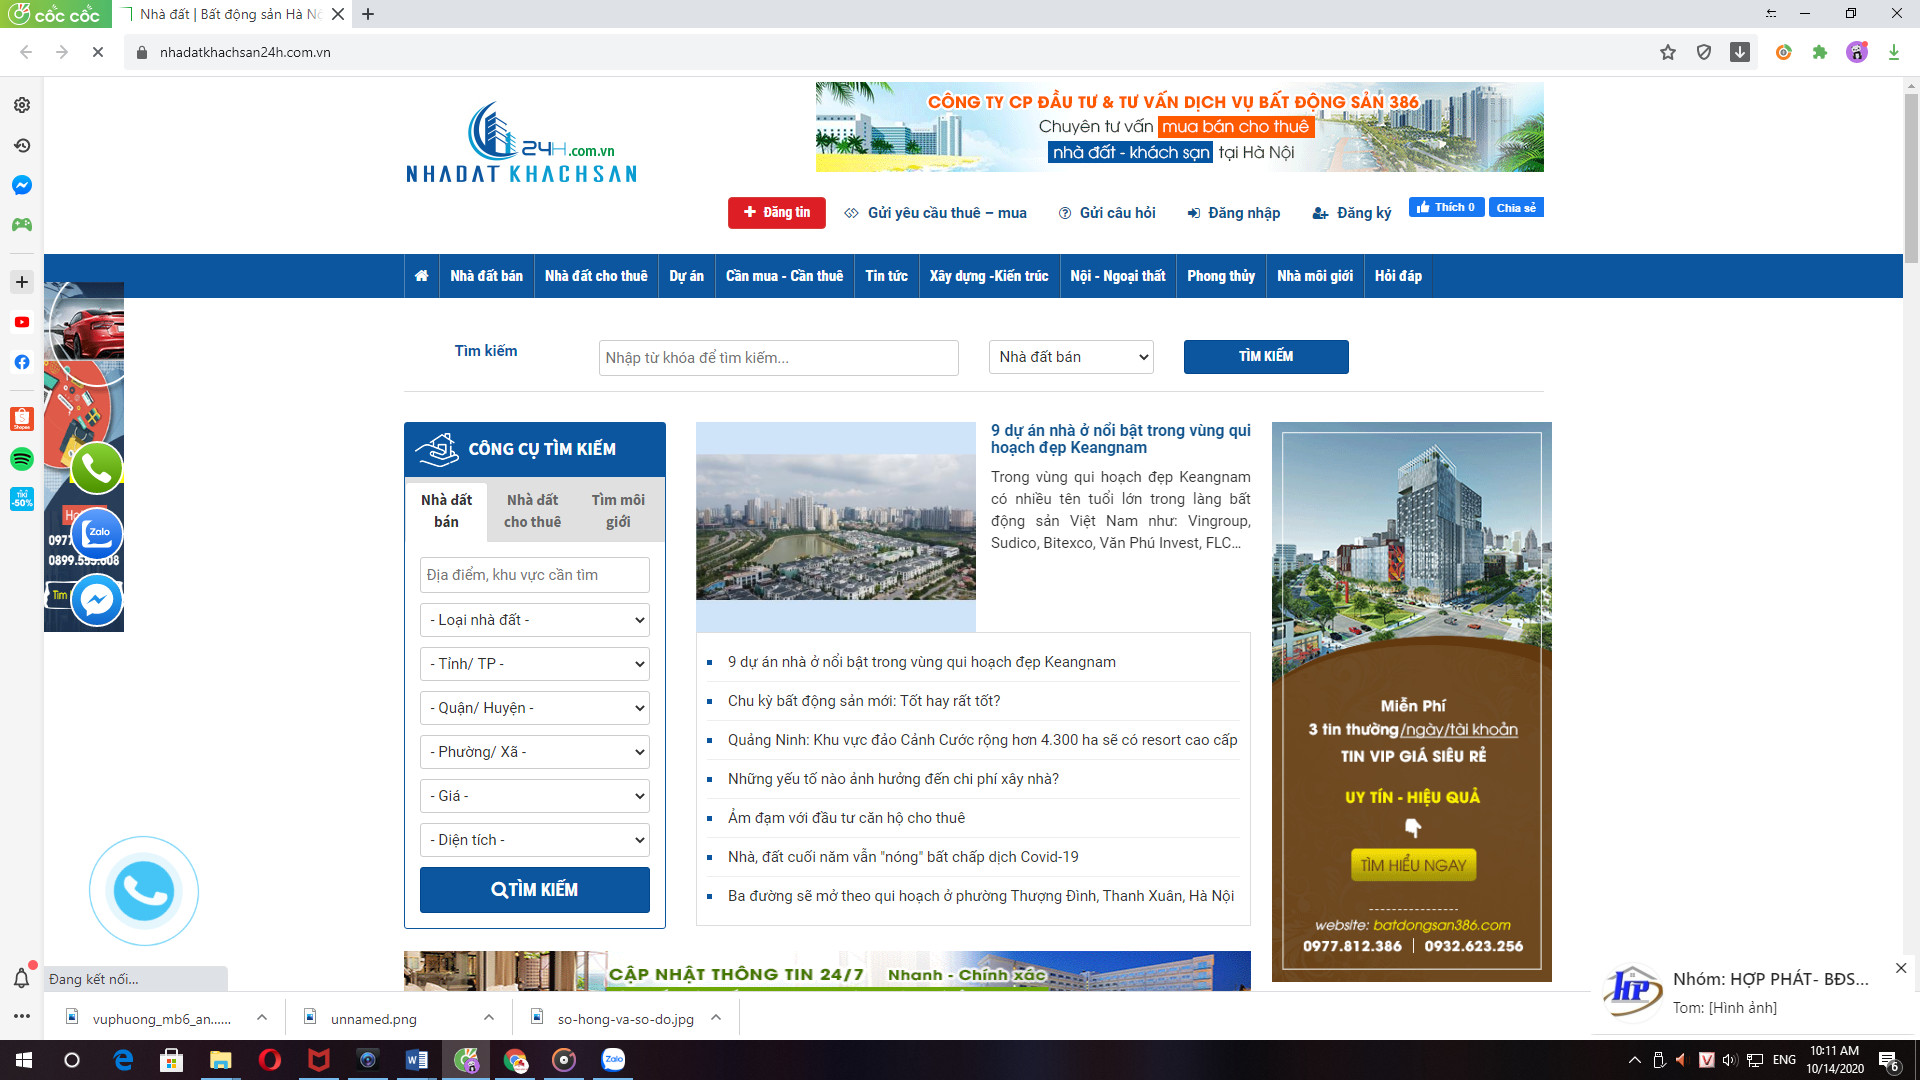
Task: Click the Địa điểm, khu vực cần tìm field
Action: [x=535, y=575]
